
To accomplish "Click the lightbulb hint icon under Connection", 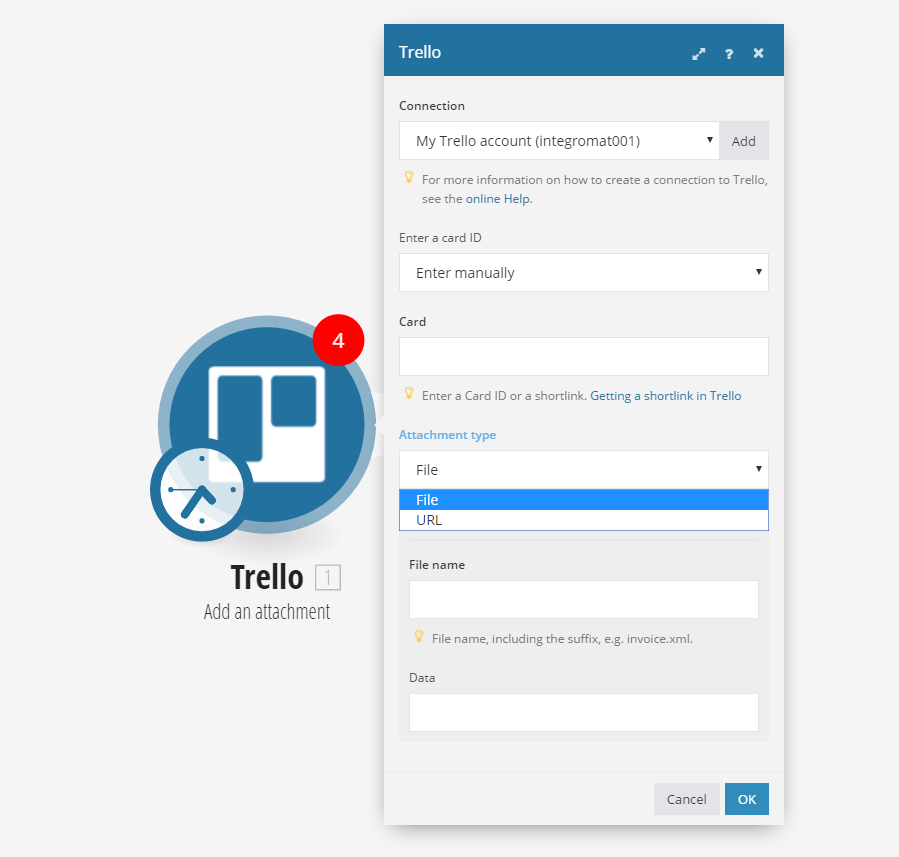I will pyautogui.click(x=409, y=177).
